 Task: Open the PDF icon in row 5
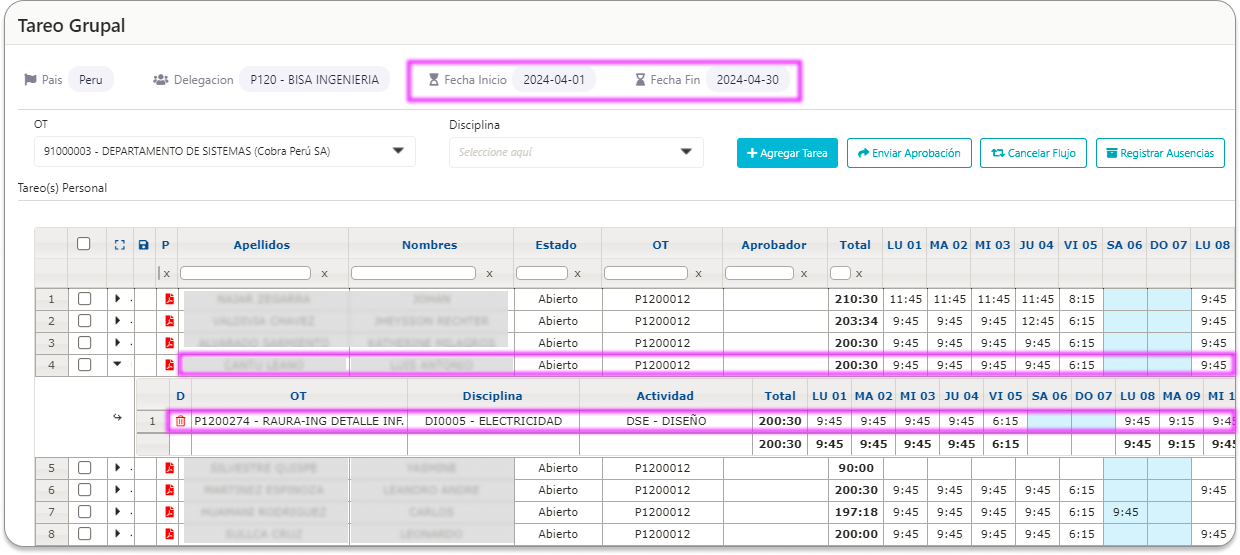(x=169, y=468)
